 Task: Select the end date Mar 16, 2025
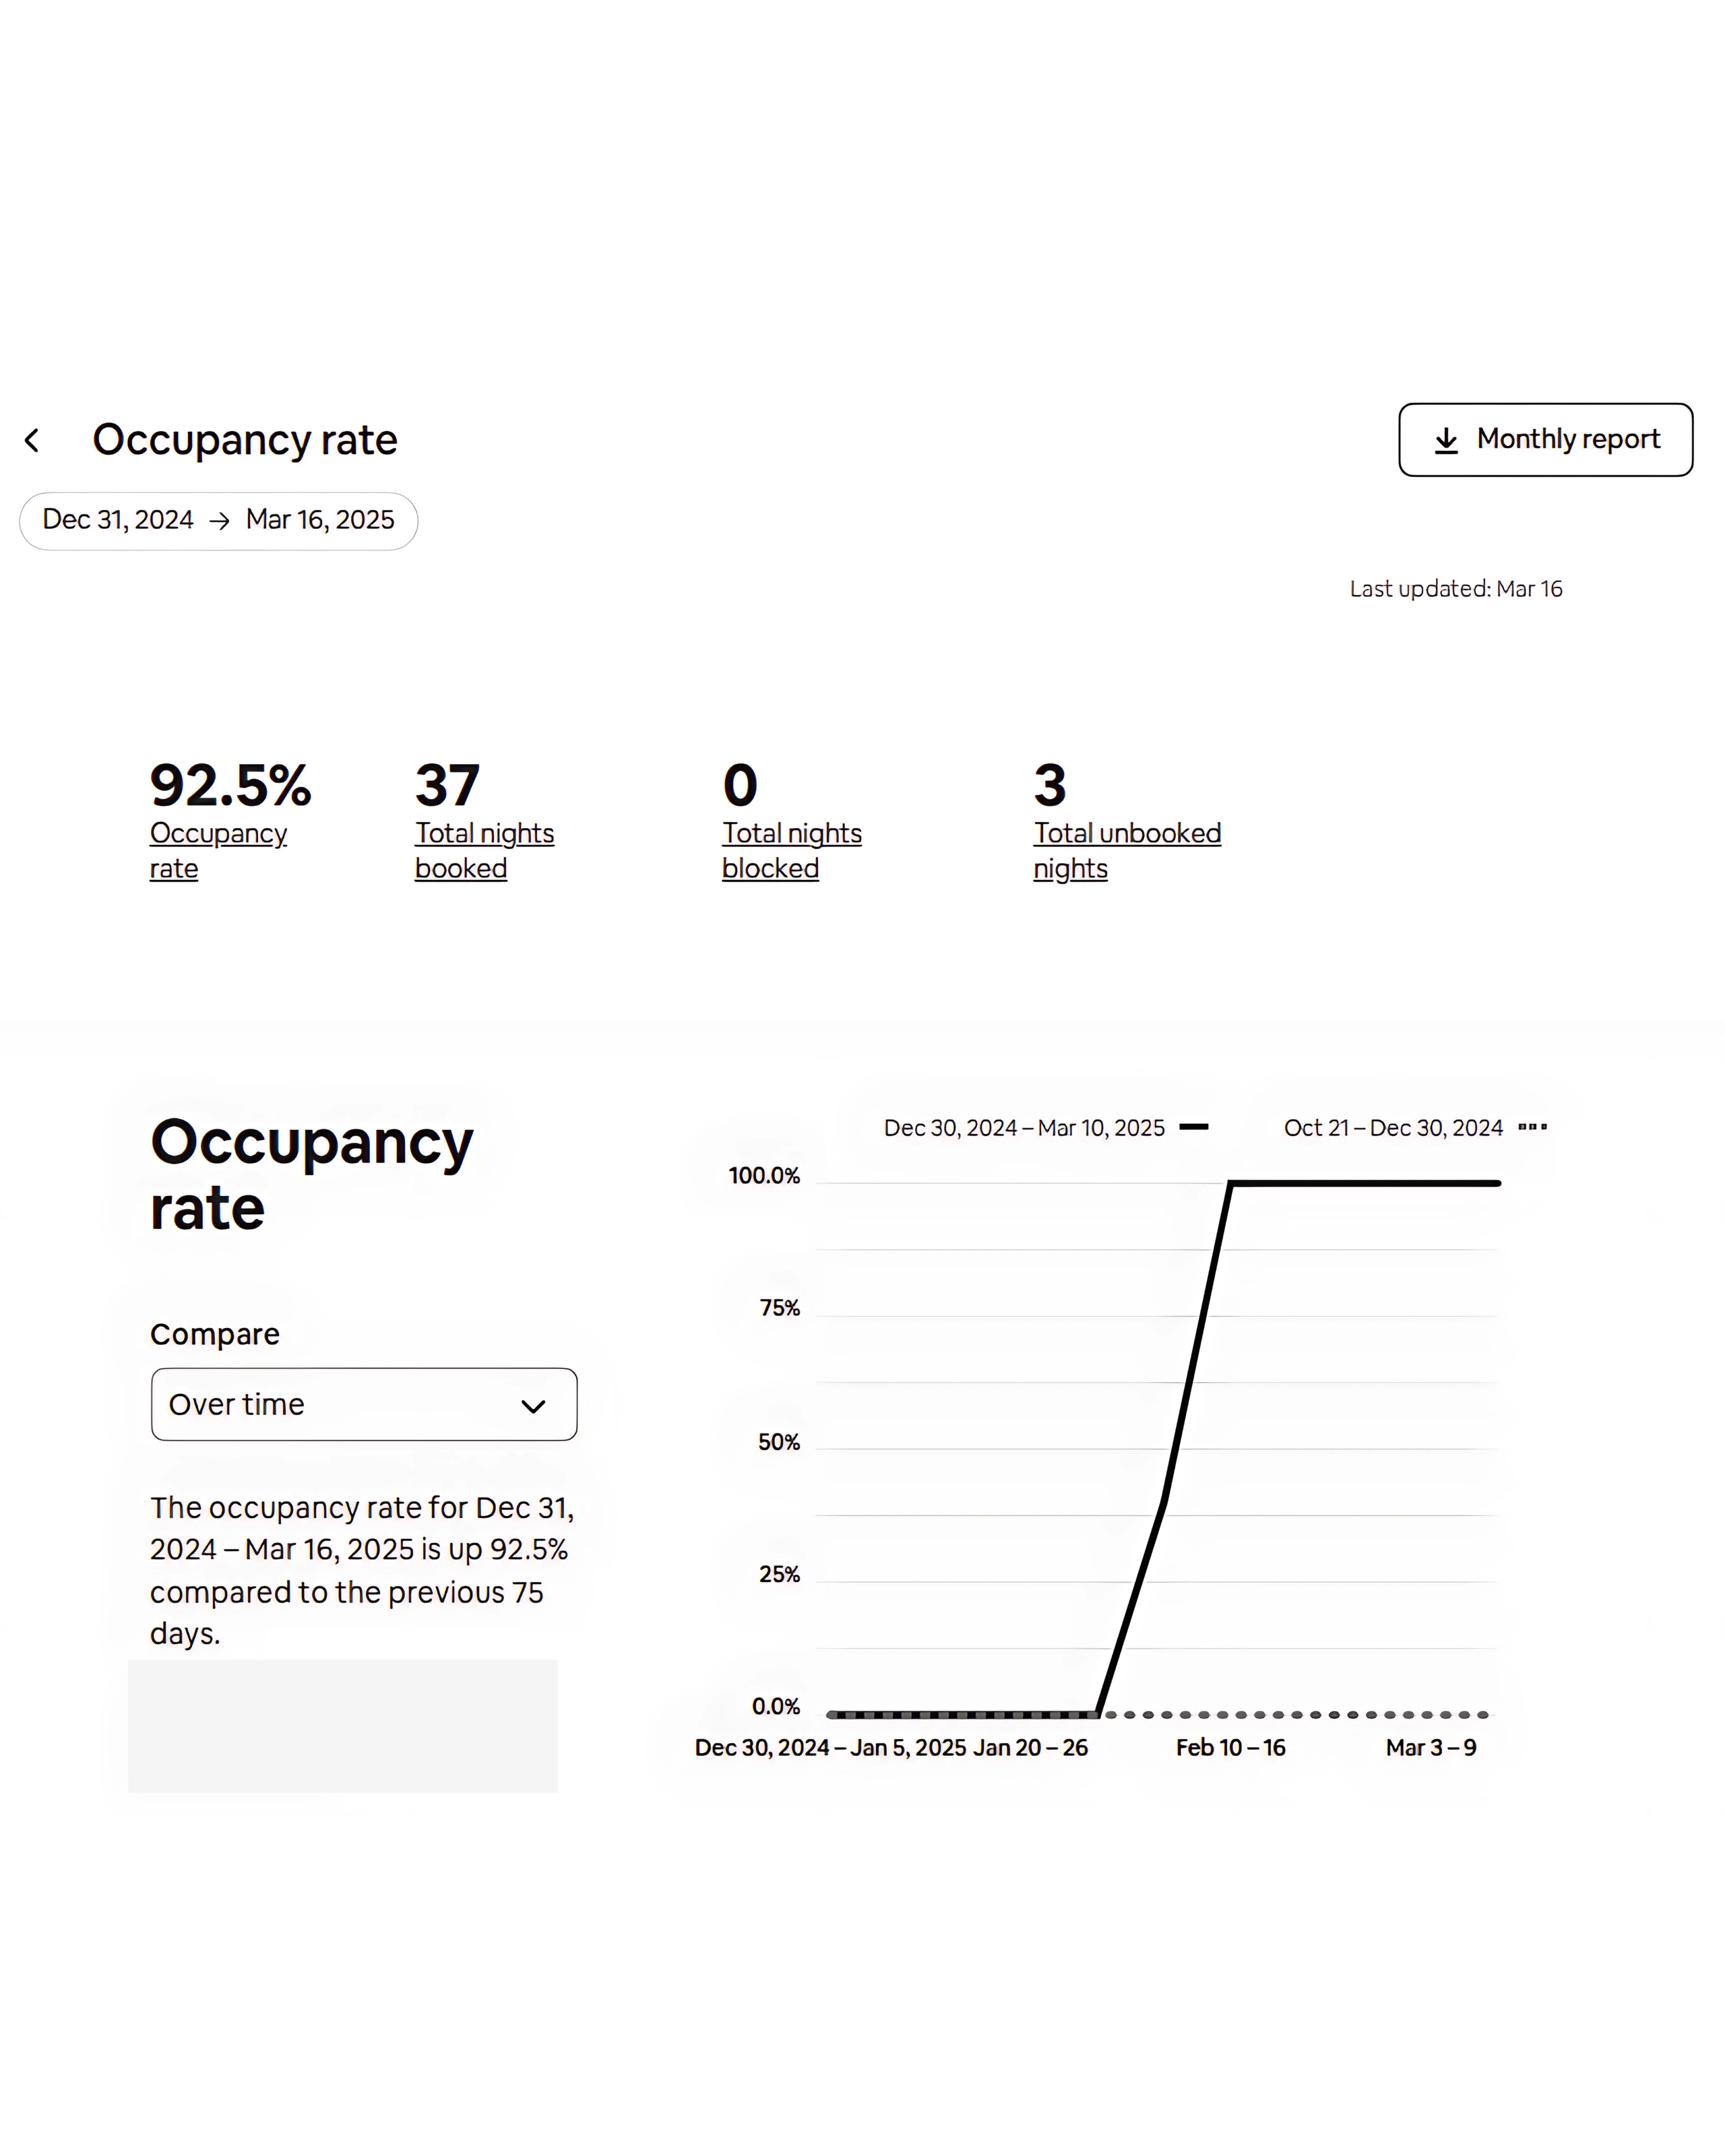tap(320, 520)
